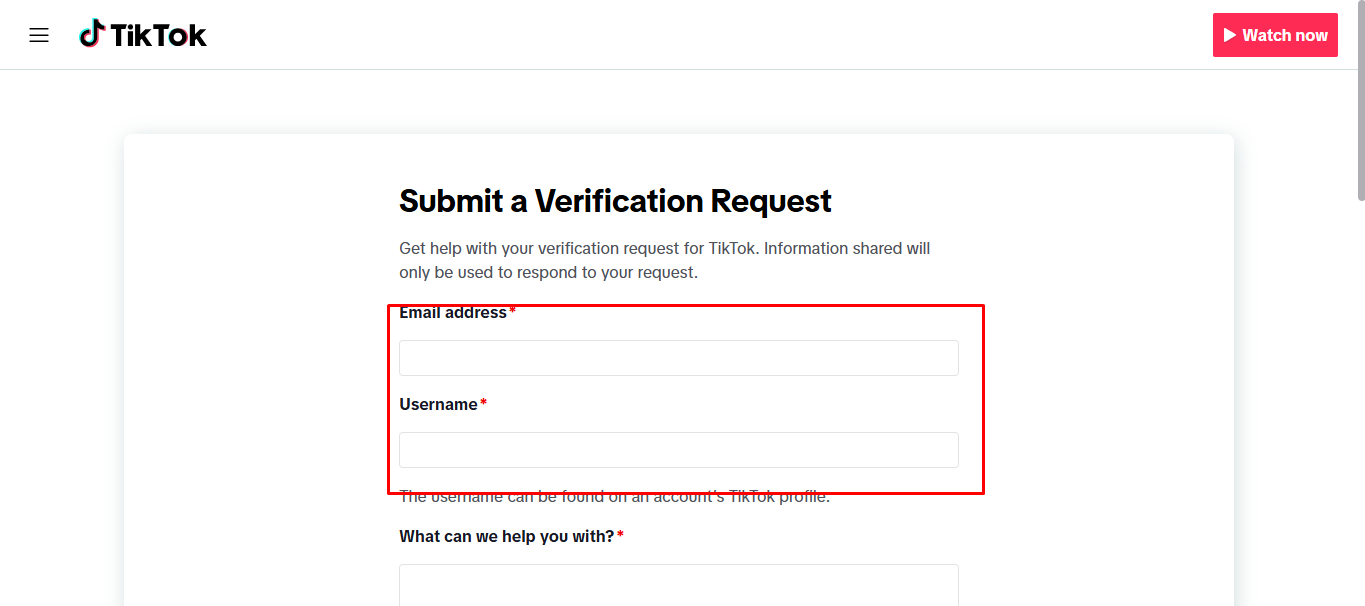Screen dimensions: 1365x606
Task: Select the TikTok wordmark to go home
Action: click(x=158, y=34)
